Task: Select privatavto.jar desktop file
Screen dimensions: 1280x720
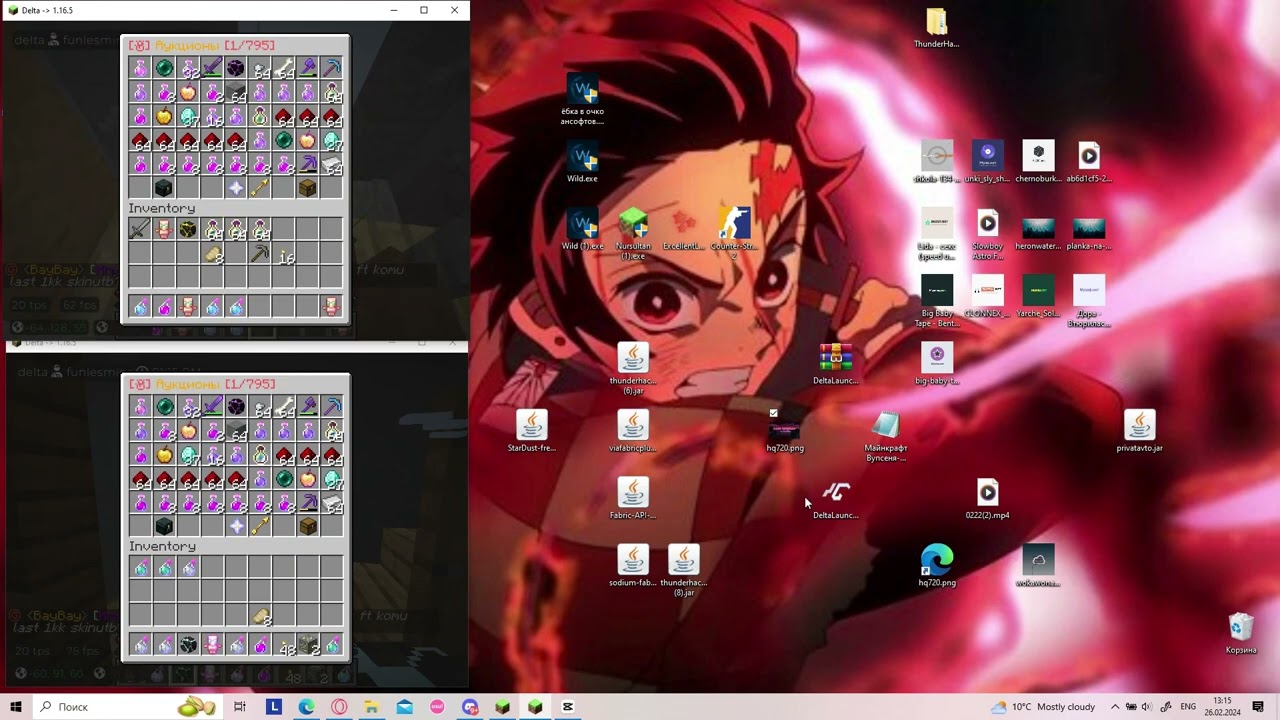Action: 1139,432
